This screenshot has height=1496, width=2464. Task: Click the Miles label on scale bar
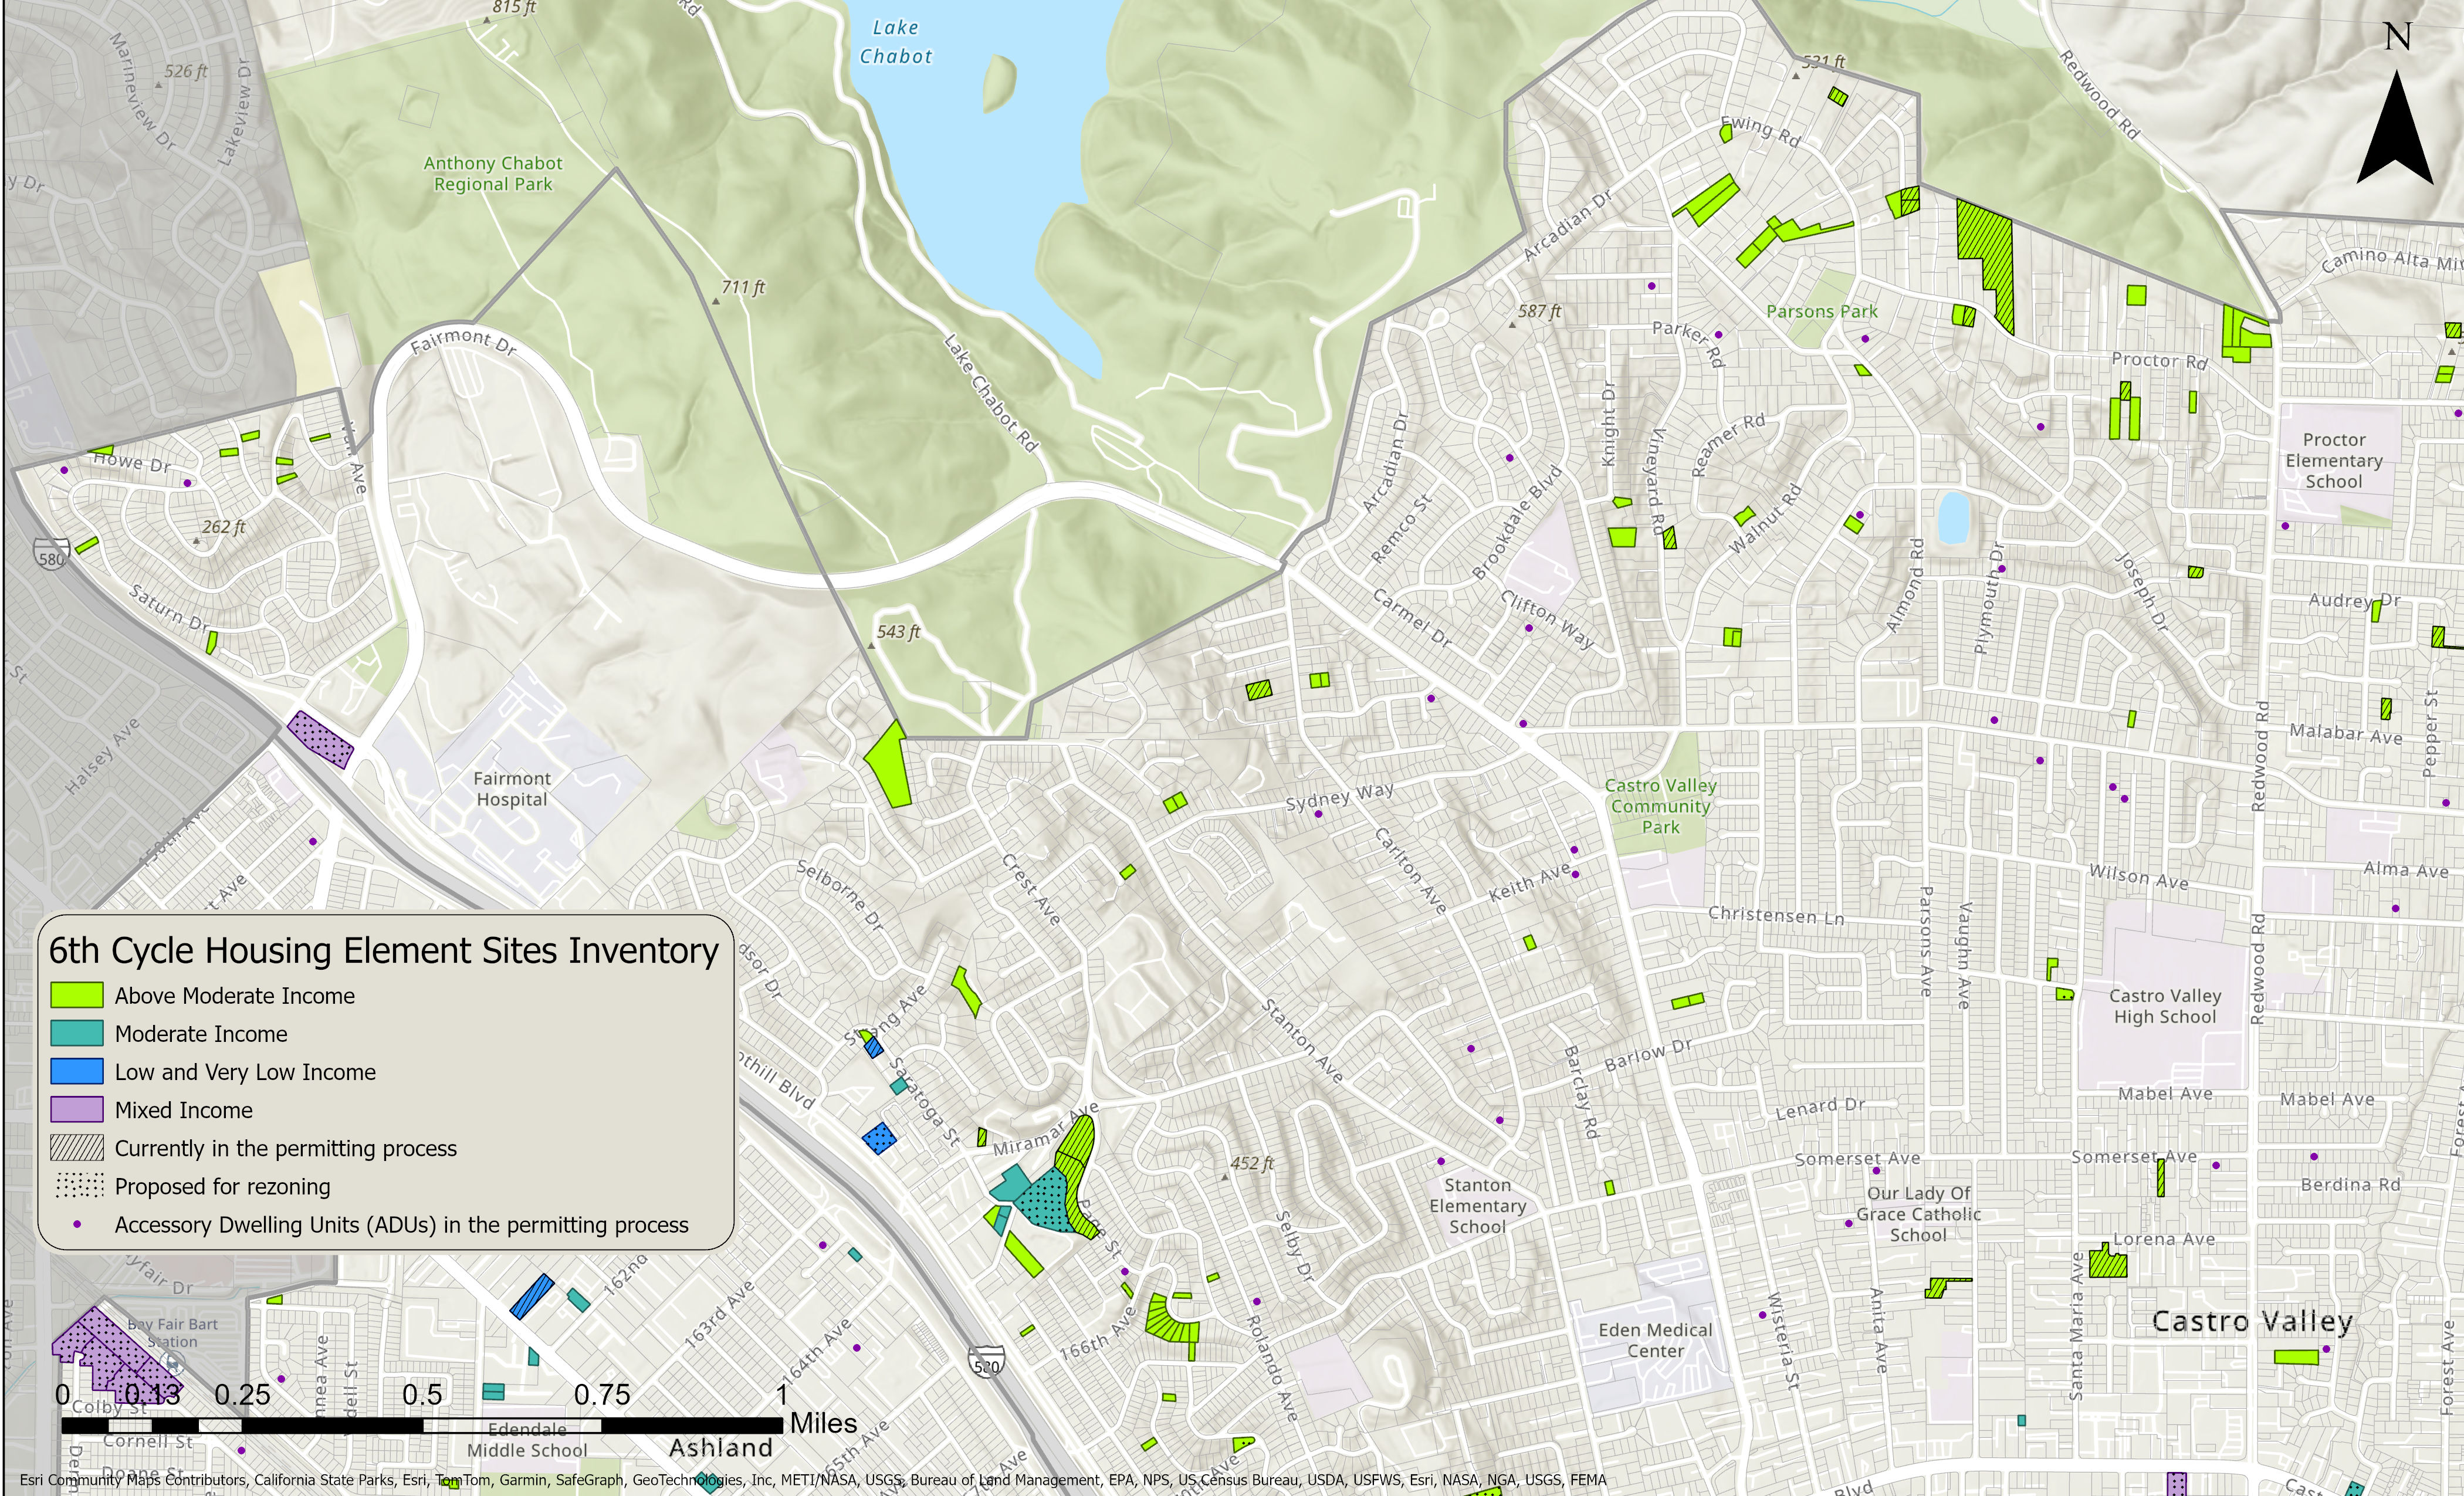tap(823, 1423)
